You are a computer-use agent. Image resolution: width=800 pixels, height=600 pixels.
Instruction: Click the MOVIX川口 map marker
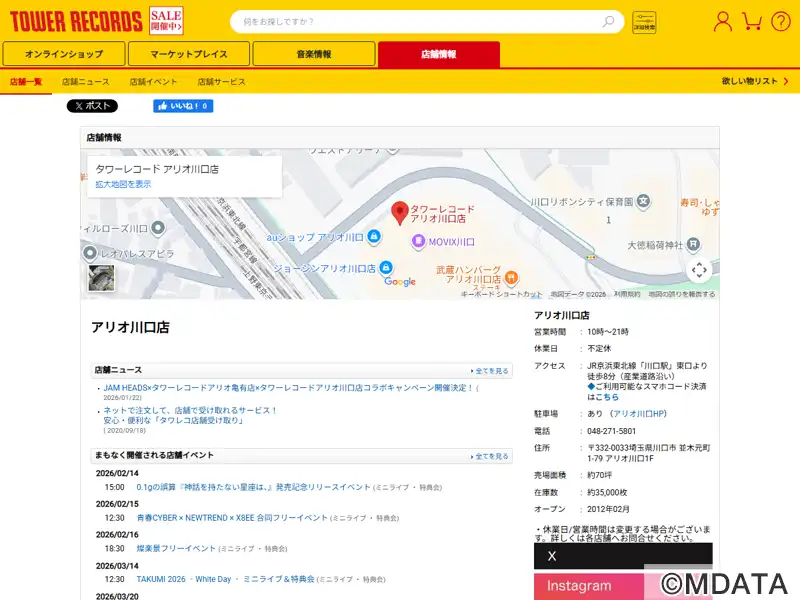419,242
